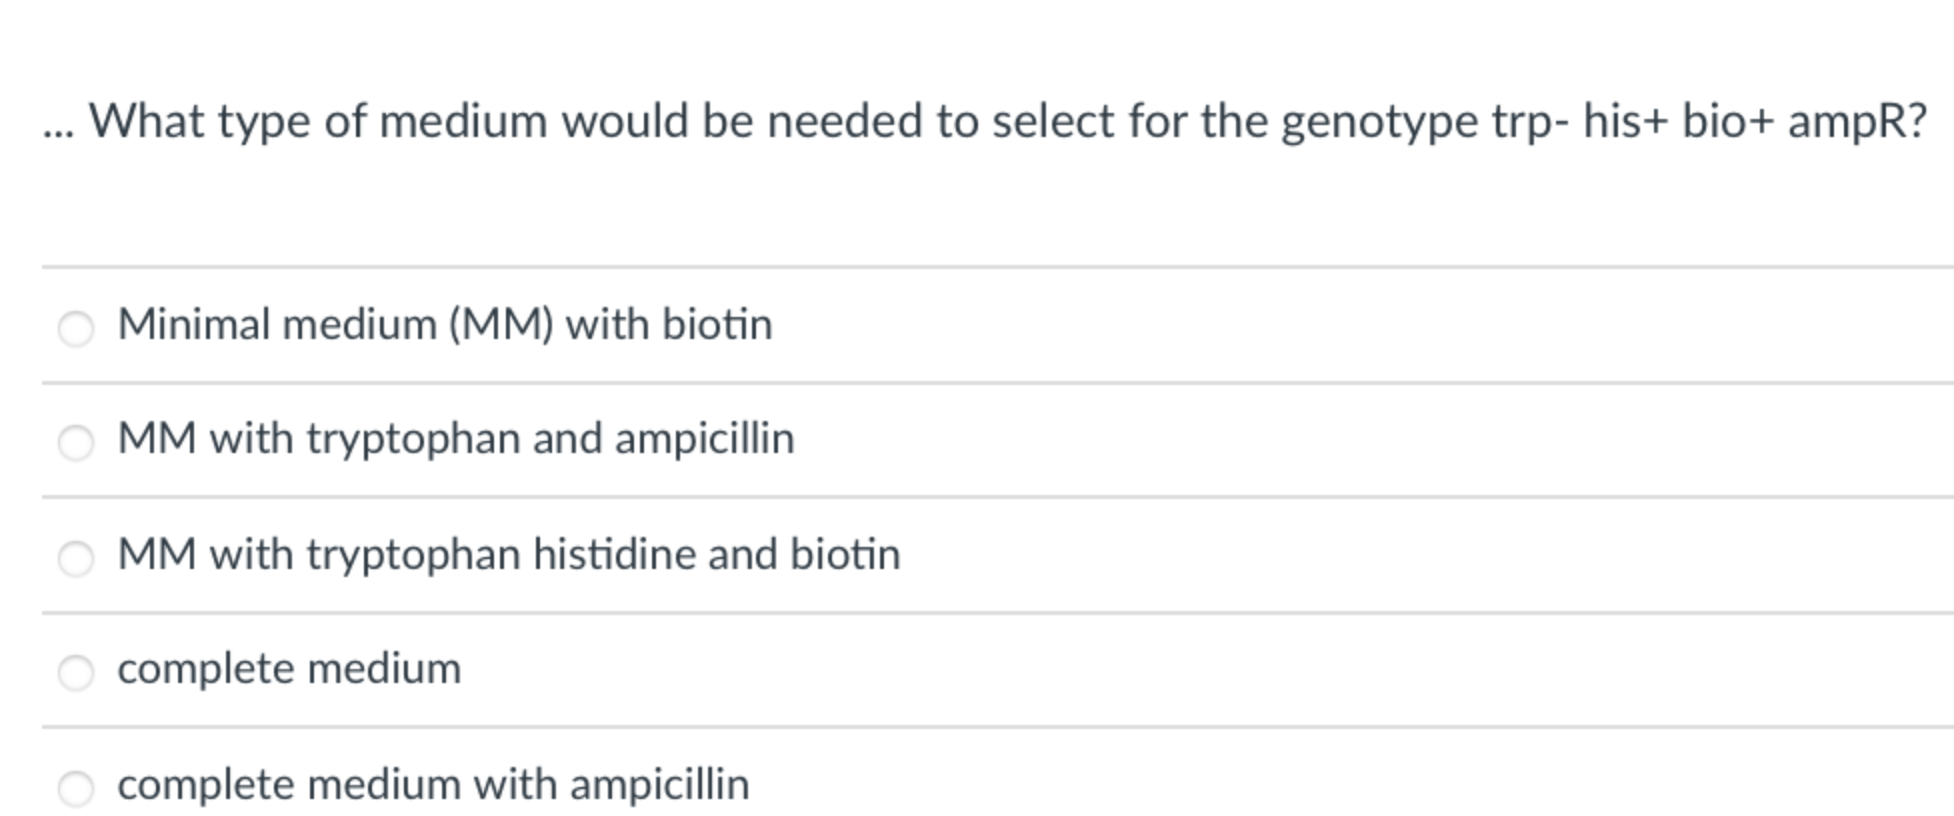The width and height of the screenshot is (1954, 816).
Task: Click the 'complete medium' answer label text
Action: (x=289, y=668)
